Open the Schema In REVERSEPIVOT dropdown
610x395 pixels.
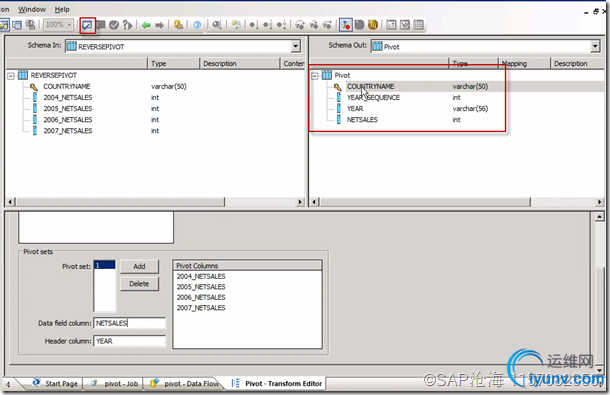pyautogui.click(x=296, y=46)
